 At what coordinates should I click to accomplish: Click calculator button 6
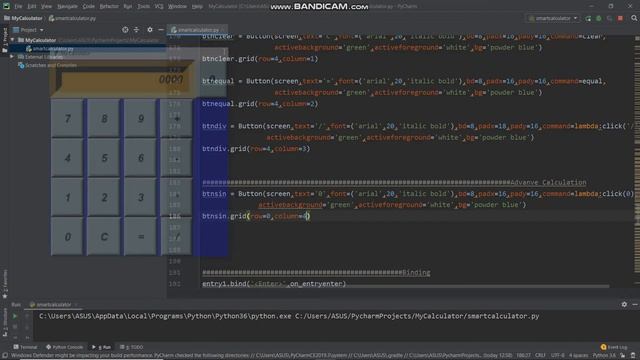click(140, 158)
